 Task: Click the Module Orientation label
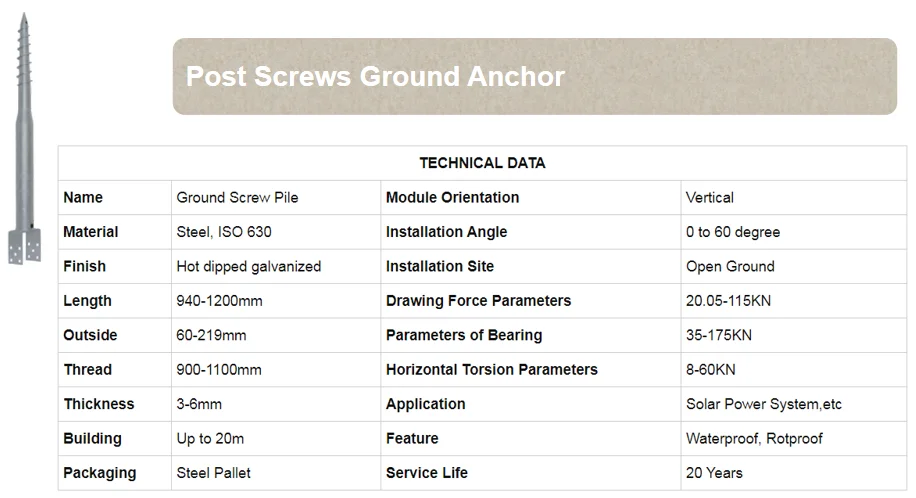tap(452, 198)
